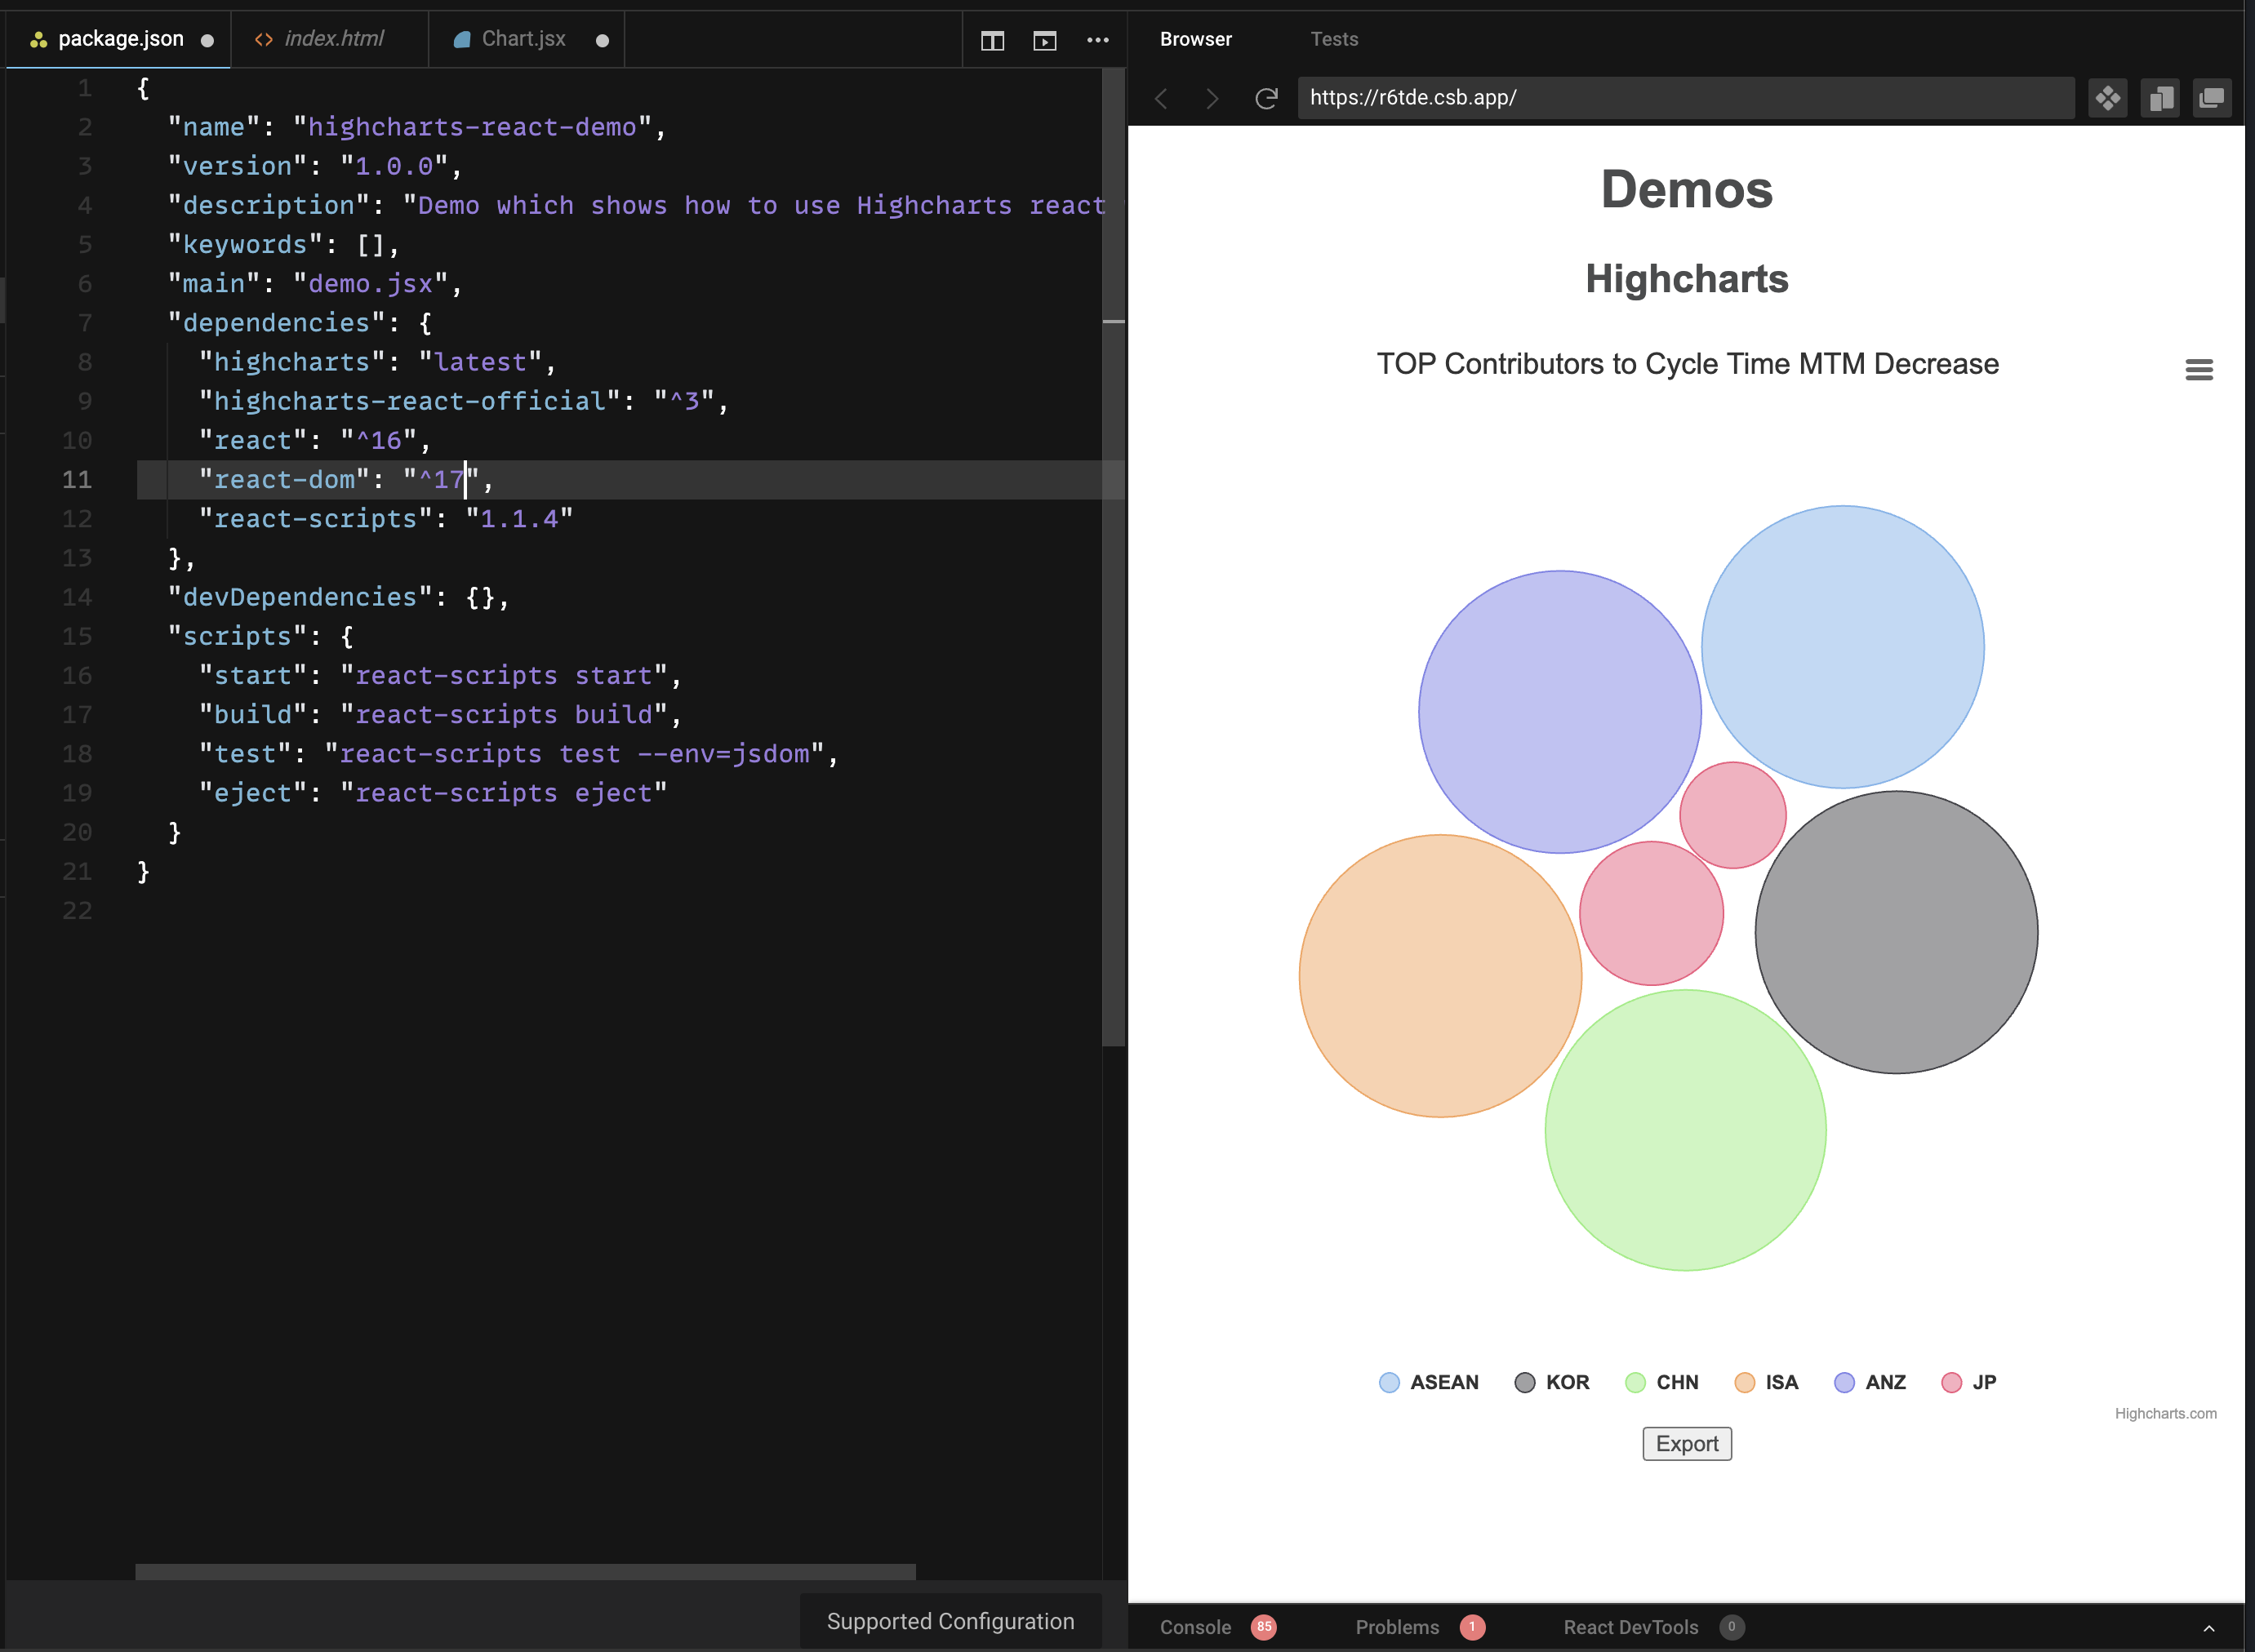Image resolution: width=2255 pixels, height=1652 pixels.
Task: Toggle the ASEAN series in the chart legend
Action: coord(1428,1382)
